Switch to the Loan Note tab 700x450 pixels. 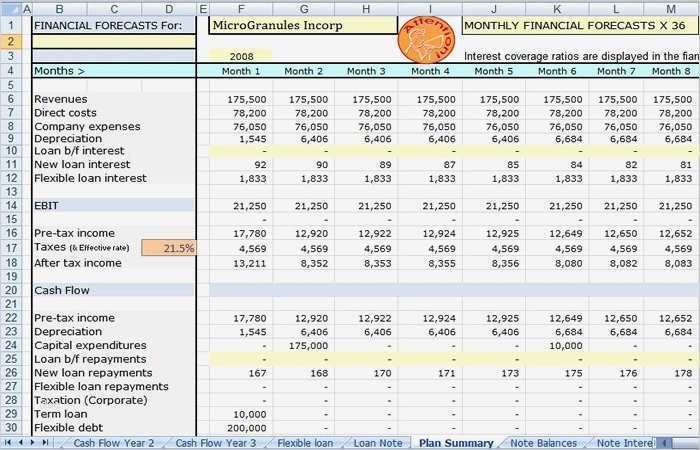(x=378, y=443)
